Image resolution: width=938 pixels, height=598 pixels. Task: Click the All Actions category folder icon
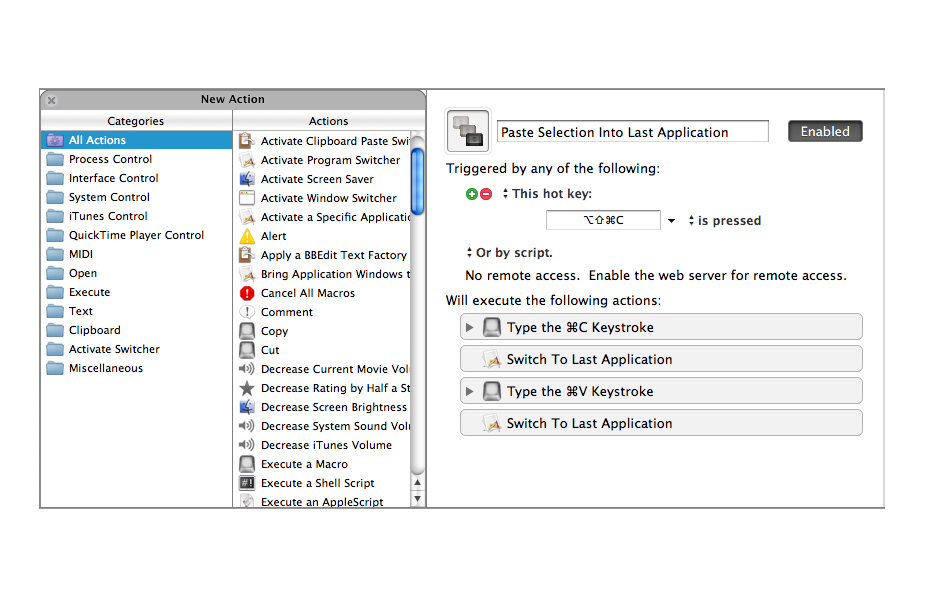click(55, 141)
